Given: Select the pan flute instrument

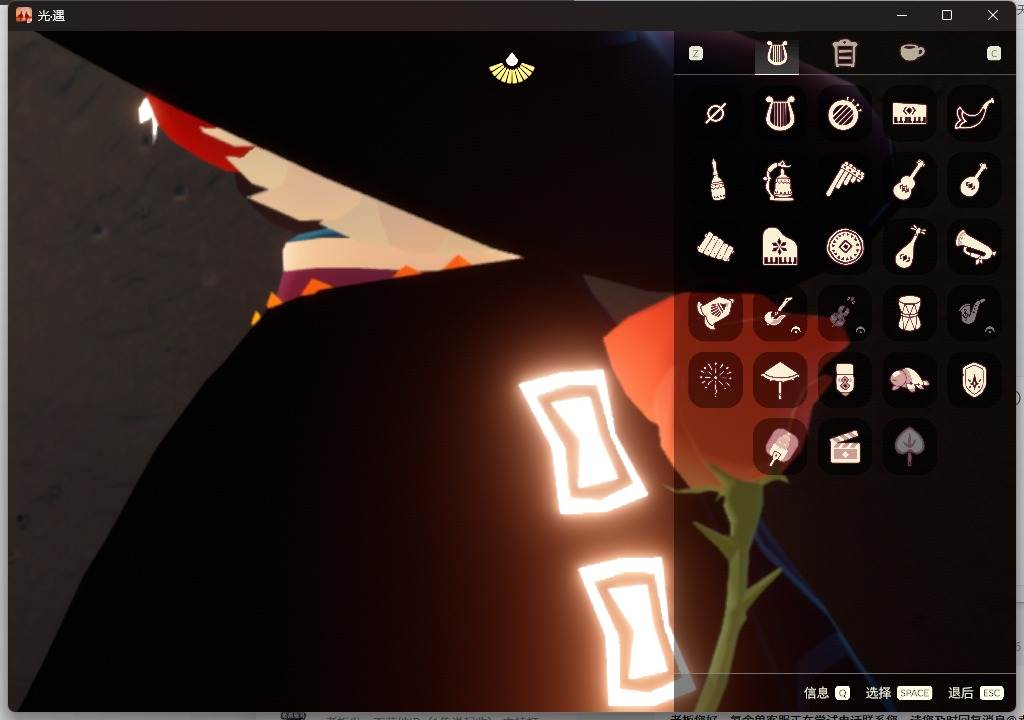Looking at the screenshot, I should [844, 180].
